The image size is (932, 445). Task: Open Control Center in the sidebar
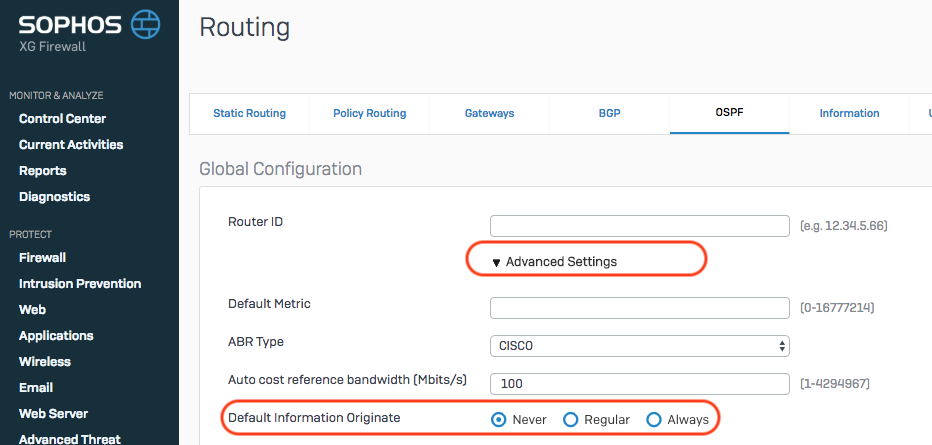click(62, 119)
